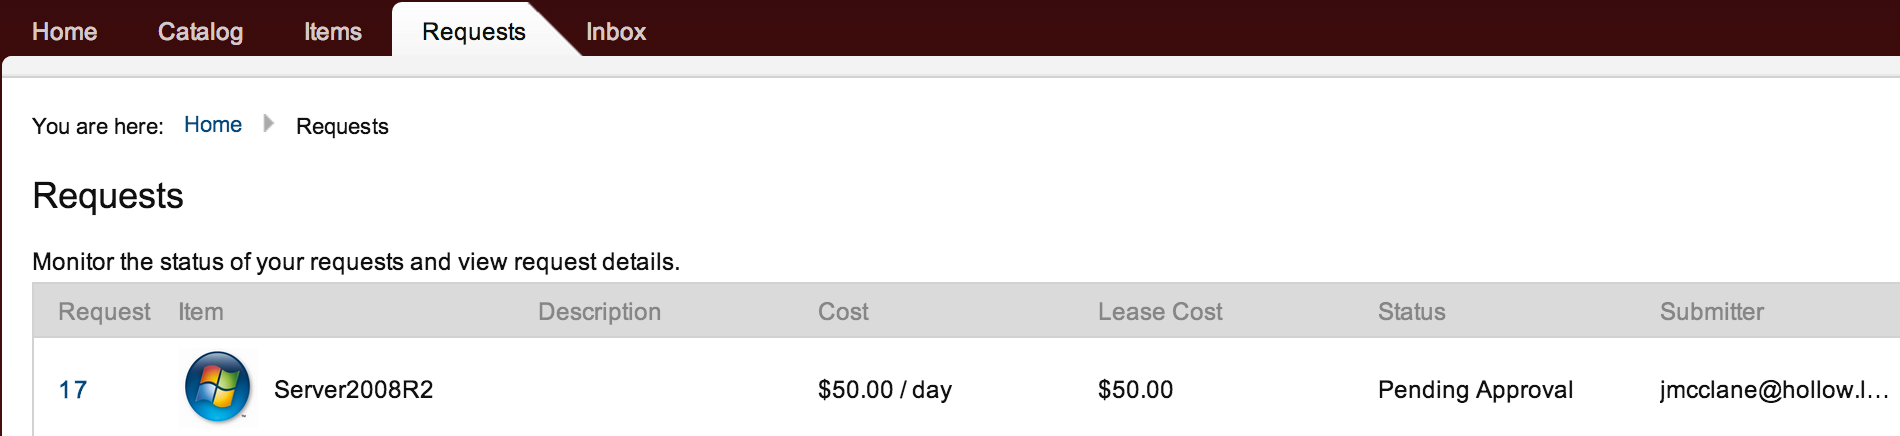
Task: Select the Server2008R2 item name
Action: pos(353,390)
